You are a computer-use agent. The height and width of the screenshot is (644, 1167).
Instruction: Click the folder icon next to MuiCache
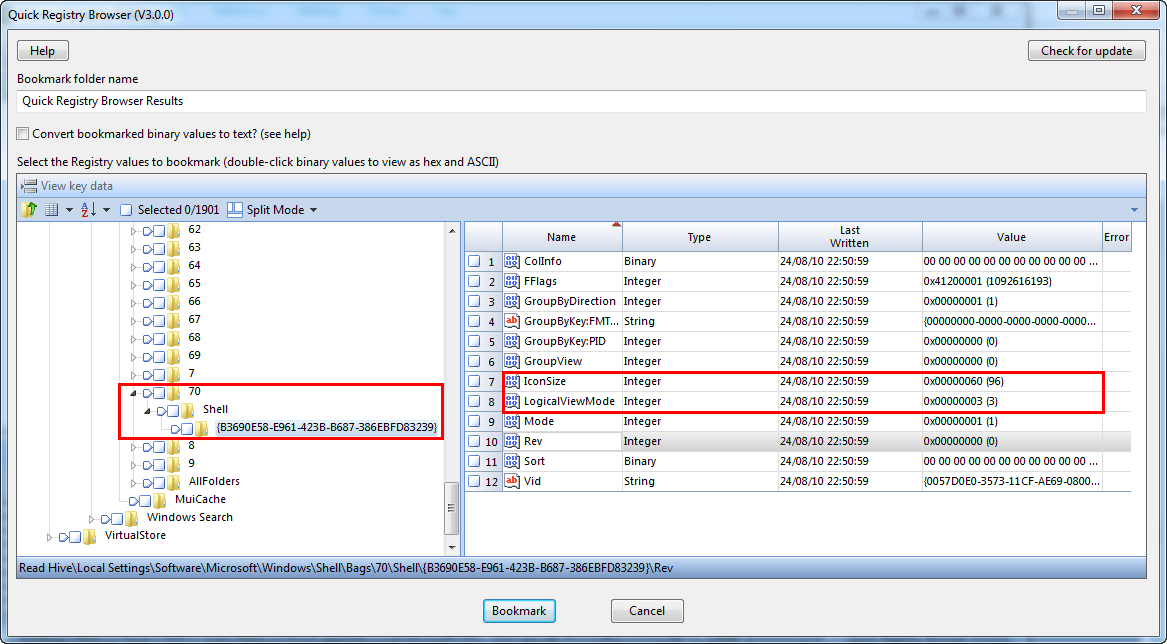[x=160, y=499]
